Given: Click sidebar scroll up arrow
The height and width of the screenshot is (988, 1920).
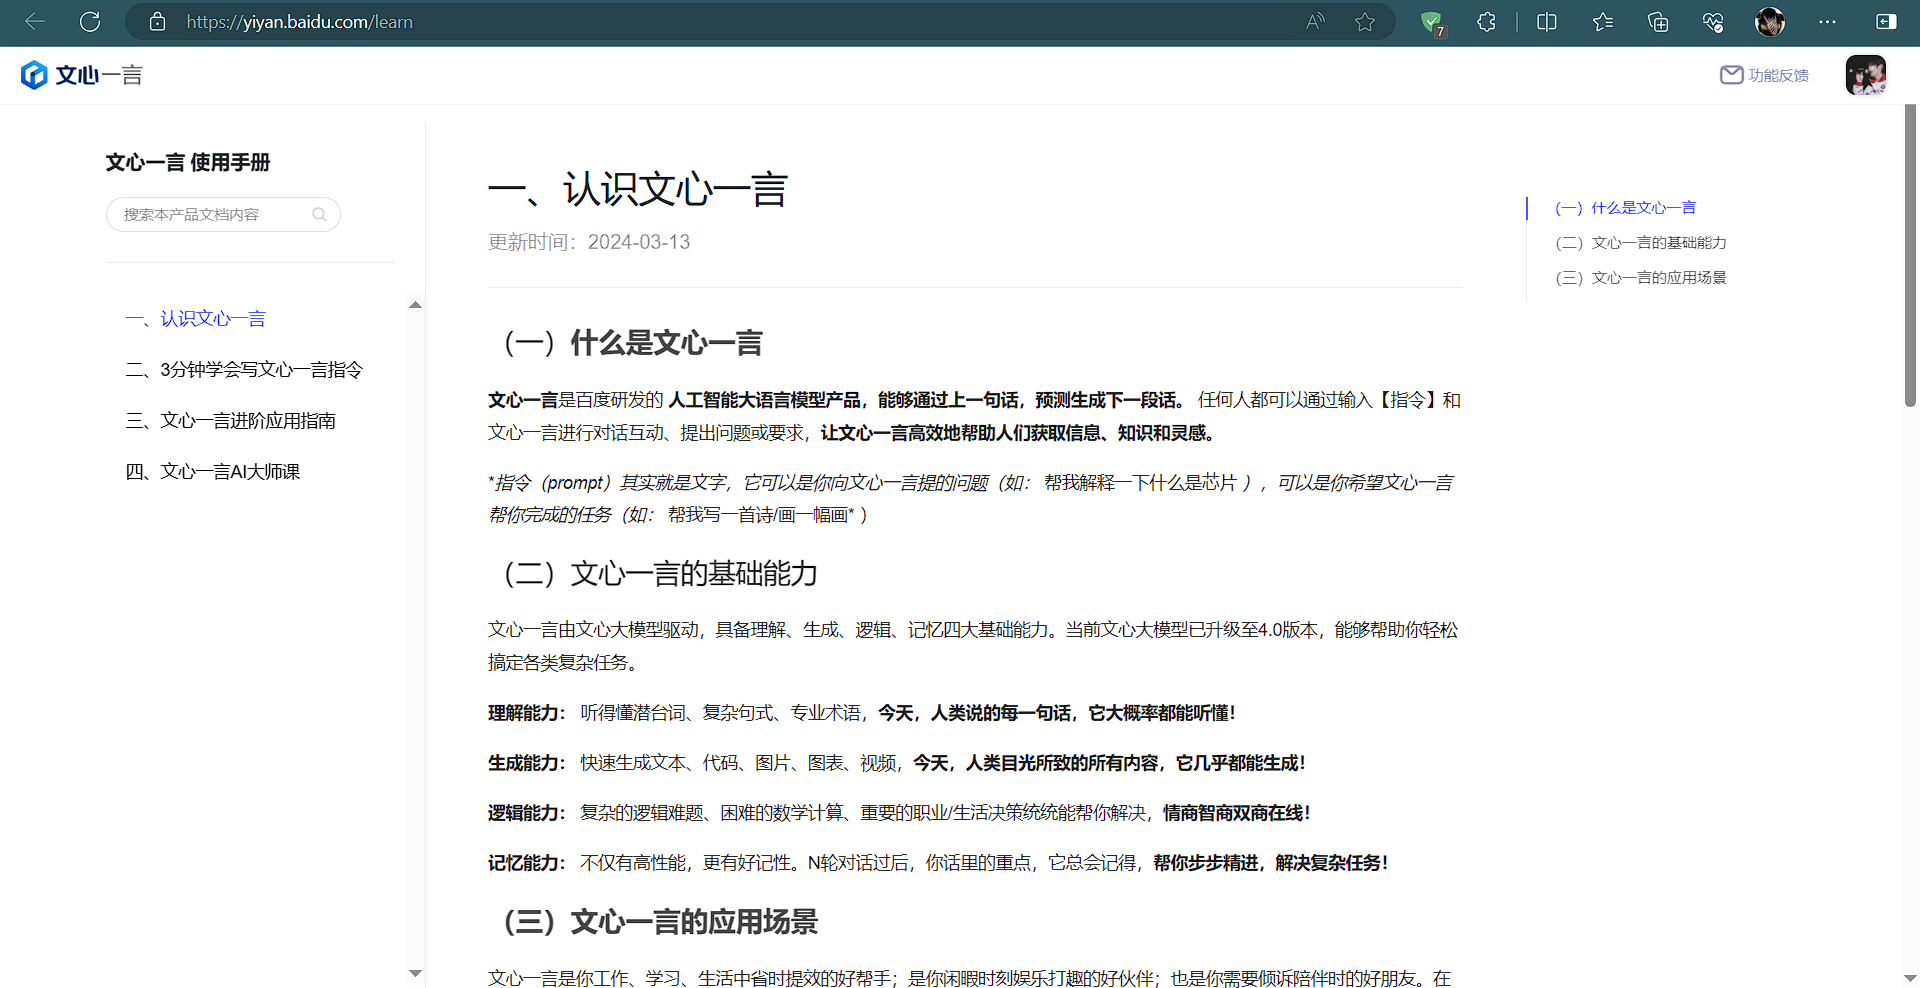Looking at the screenshot, I should [415, 305].
